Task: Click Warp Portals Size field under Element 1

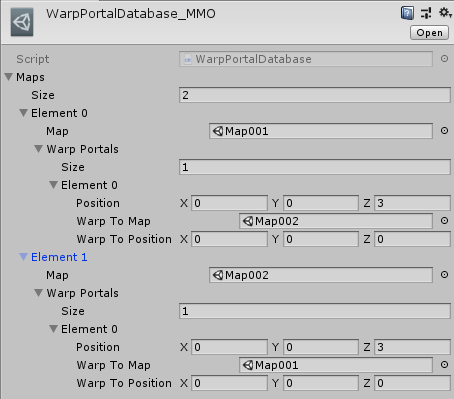Action: pyautogui.click(x=315, y=311)
